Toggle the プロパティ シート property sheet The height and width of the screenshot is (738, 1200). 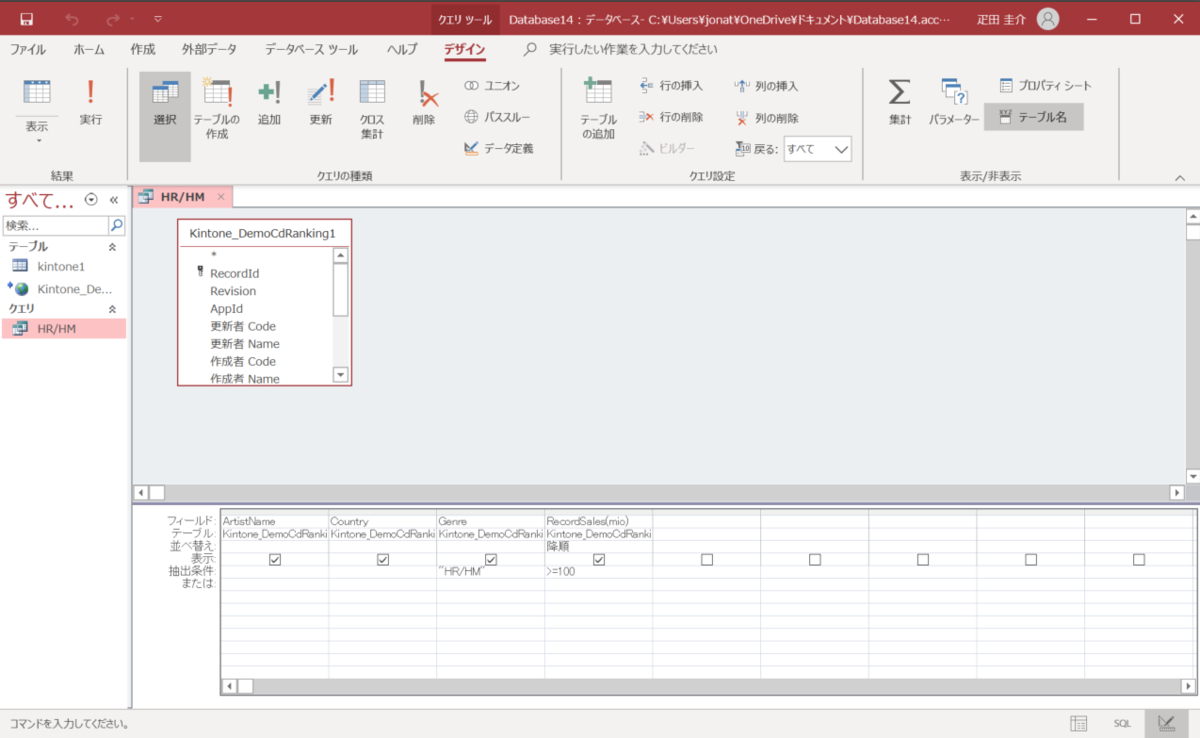tap(1045, 86)
